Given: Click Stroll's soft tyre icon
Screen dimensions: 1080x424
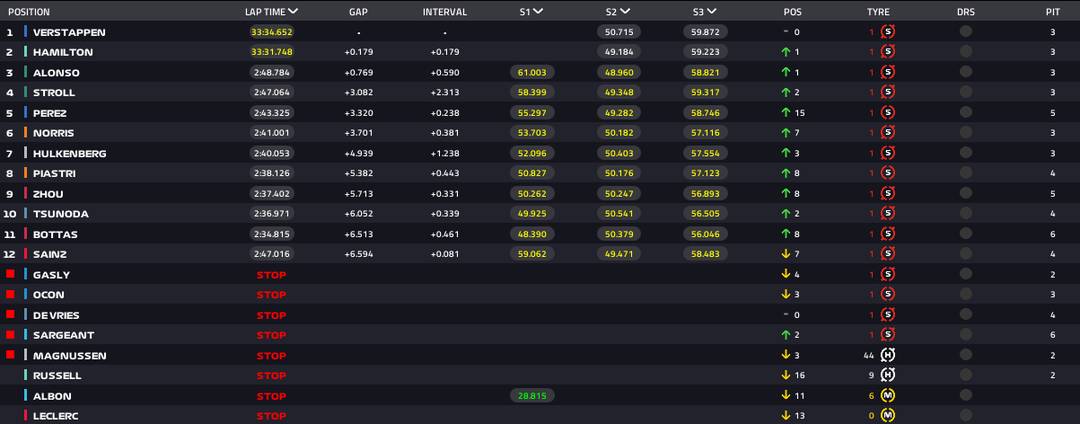Looking at the screenshot, I should [888, 92].
